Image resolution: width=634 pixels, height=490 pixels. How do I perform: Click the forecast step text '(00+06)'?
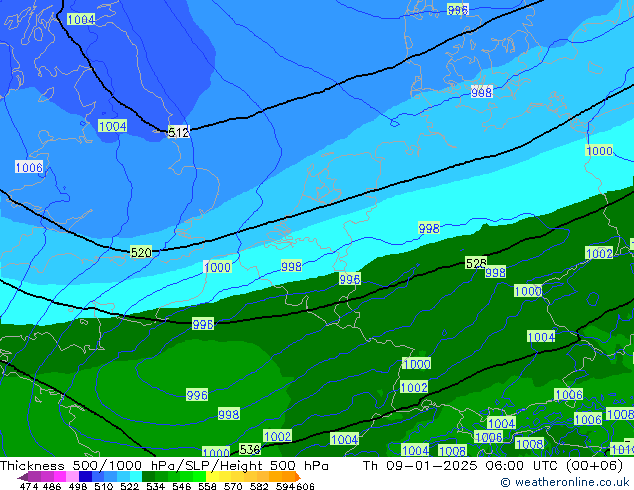point(594,465)
